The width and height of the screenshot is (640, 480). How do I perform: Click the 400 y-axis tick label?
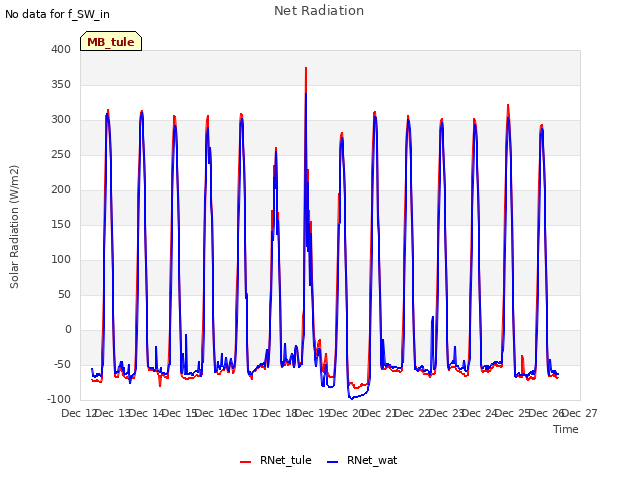coord(61,49)
